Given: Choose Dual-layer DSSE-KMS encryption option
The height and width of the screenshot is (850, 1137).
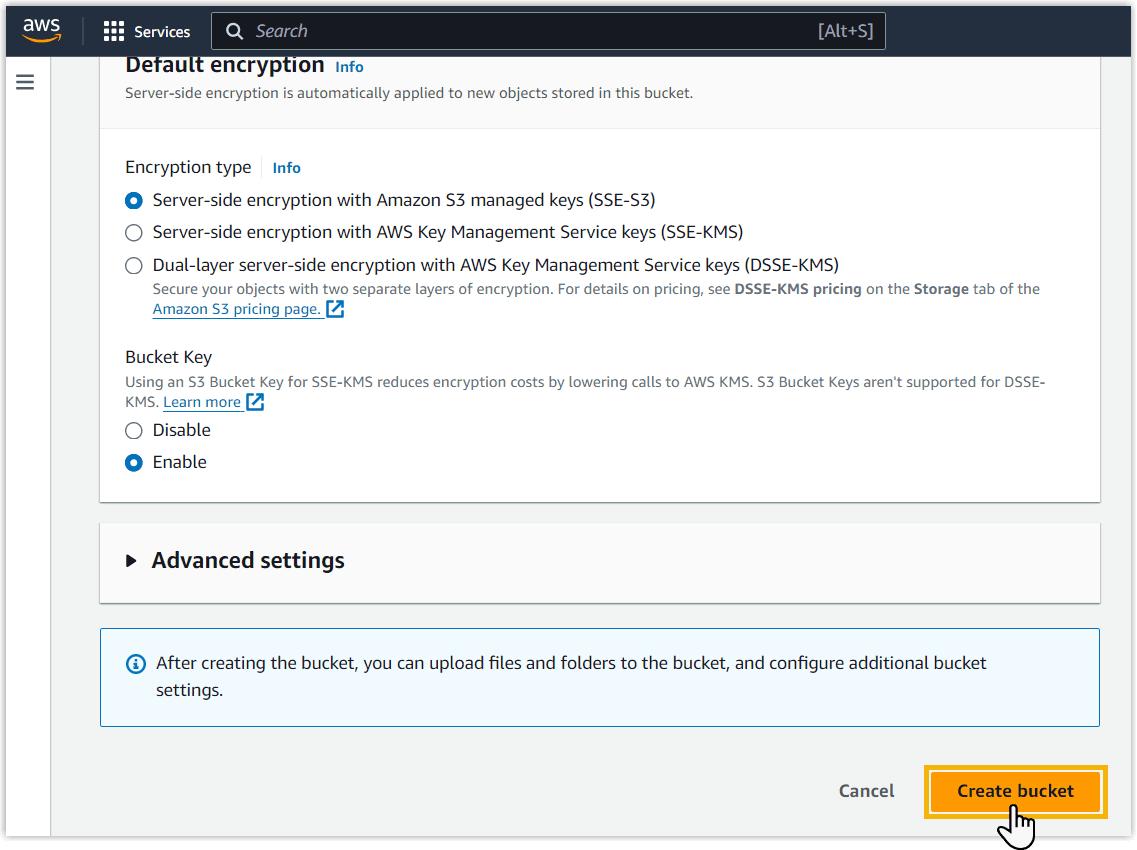Looking at the screenshot, I should point(134,266).
